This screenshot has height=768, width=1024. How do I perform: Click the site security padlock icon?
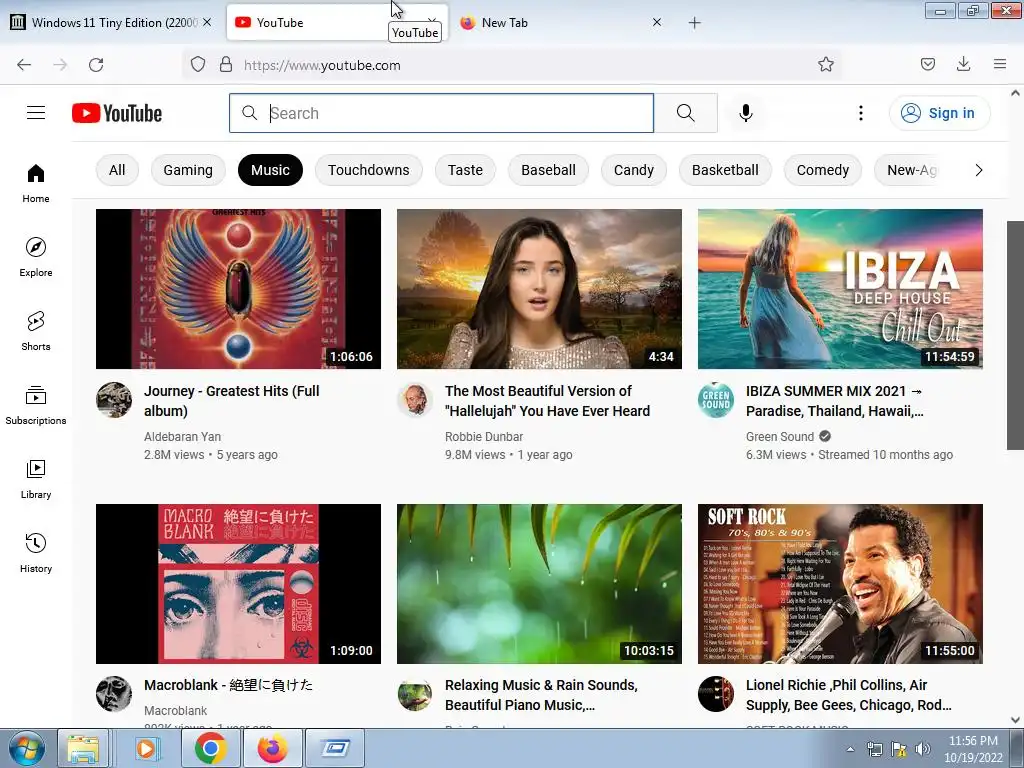226,65
